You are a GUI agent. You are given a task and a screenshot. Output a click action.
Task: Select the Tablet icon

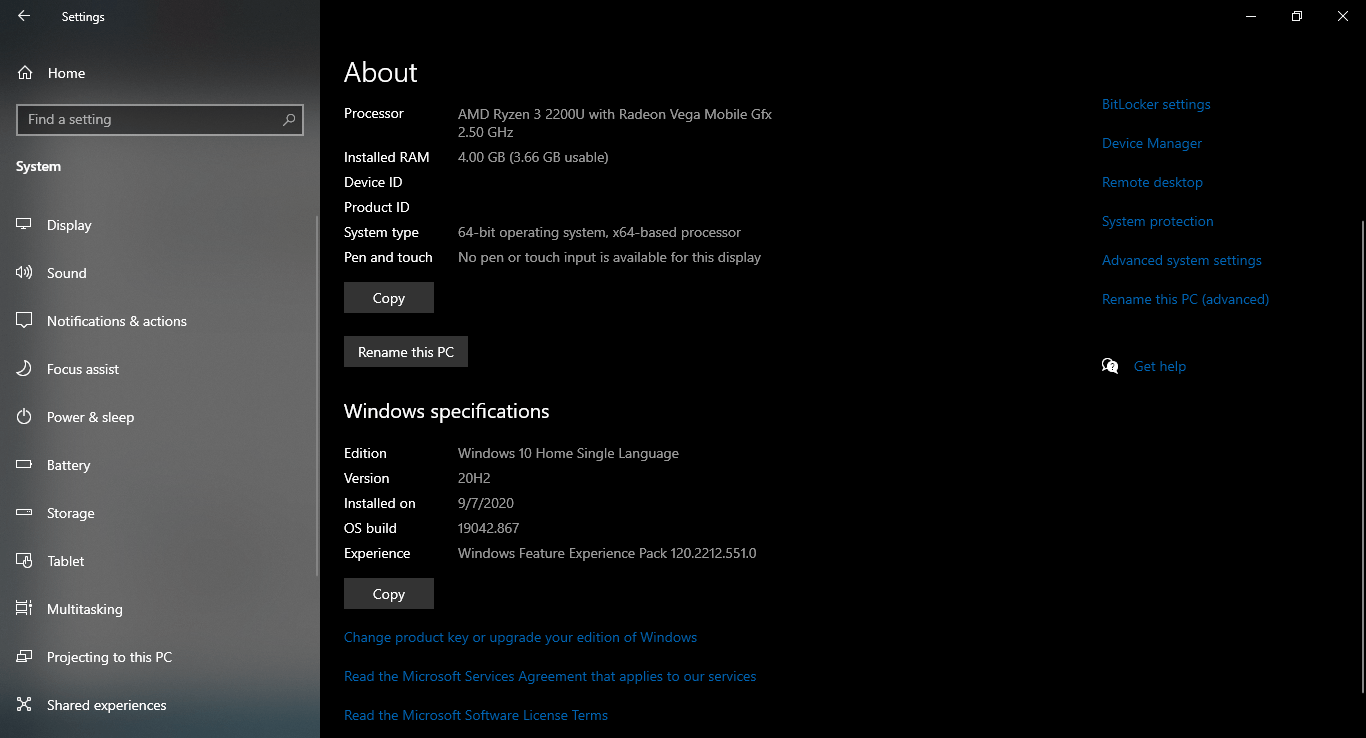point(24,561)
